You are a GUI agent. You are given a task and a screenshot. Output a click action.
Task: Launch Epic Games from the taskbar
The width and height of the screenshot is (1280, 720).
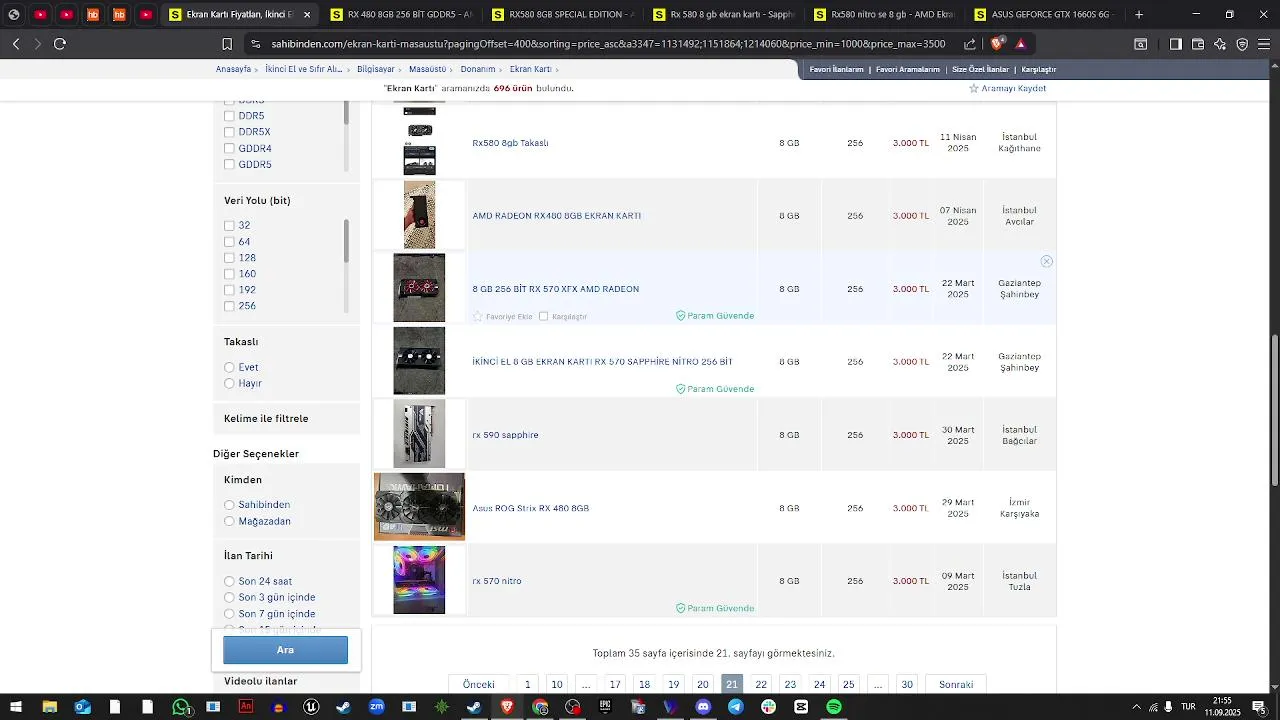(605, 707)
